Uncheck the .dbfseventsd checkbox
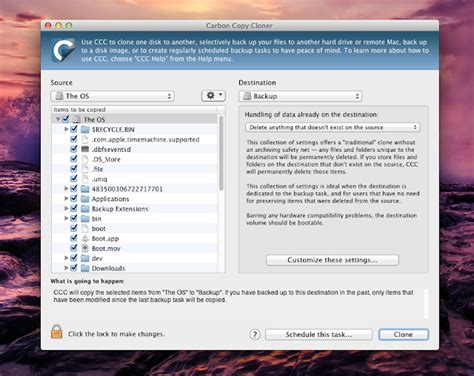Viewport: 474px width, 376px height. tap(74, 149)
